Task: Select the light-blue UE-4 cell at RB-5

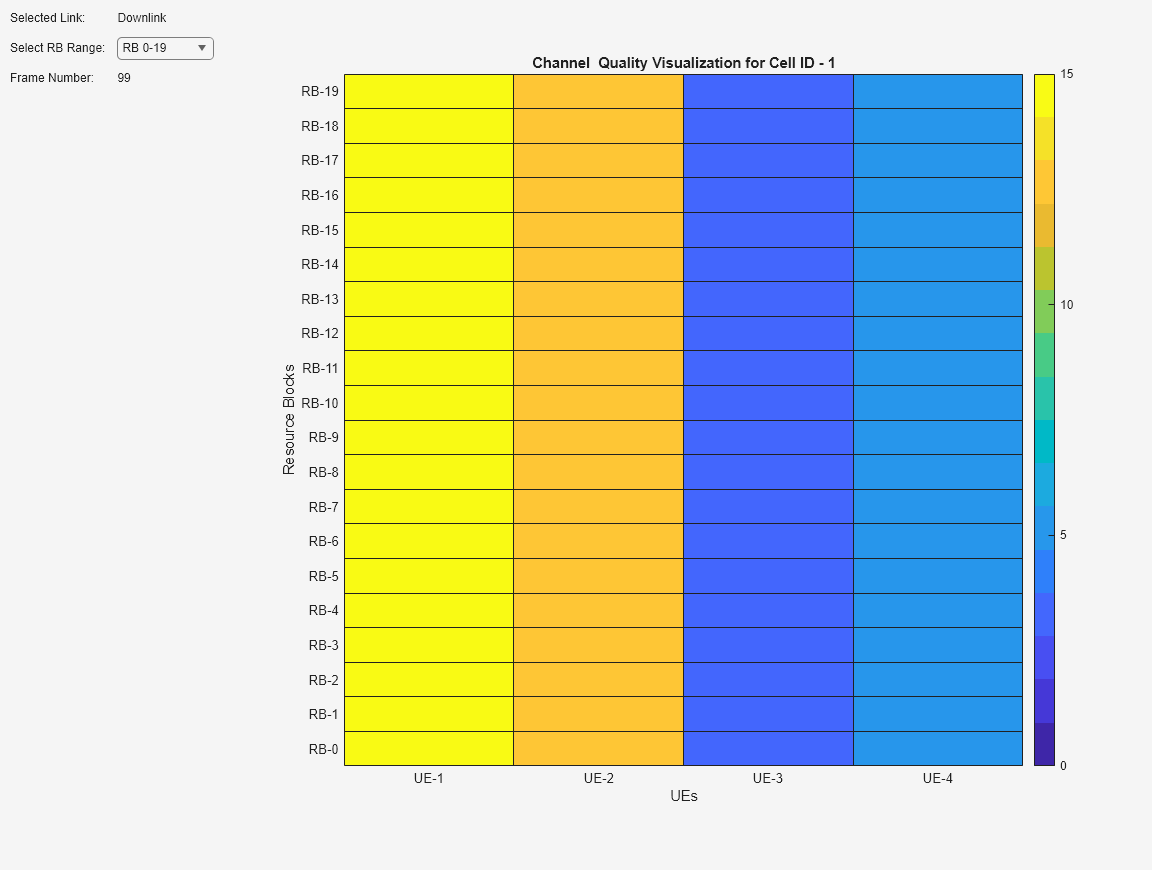Action: click(x=937, y=576)
